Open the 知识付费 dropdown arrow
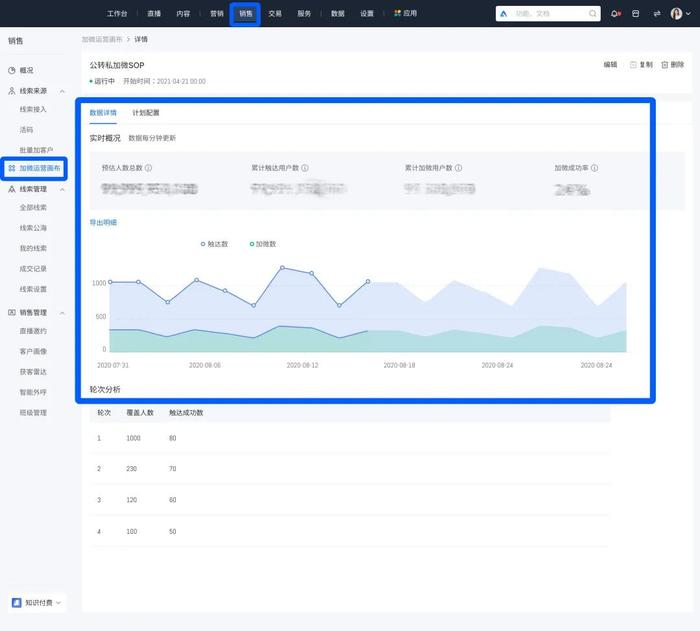The width and height of the screenshot is (700, 631). coord(58,603)
